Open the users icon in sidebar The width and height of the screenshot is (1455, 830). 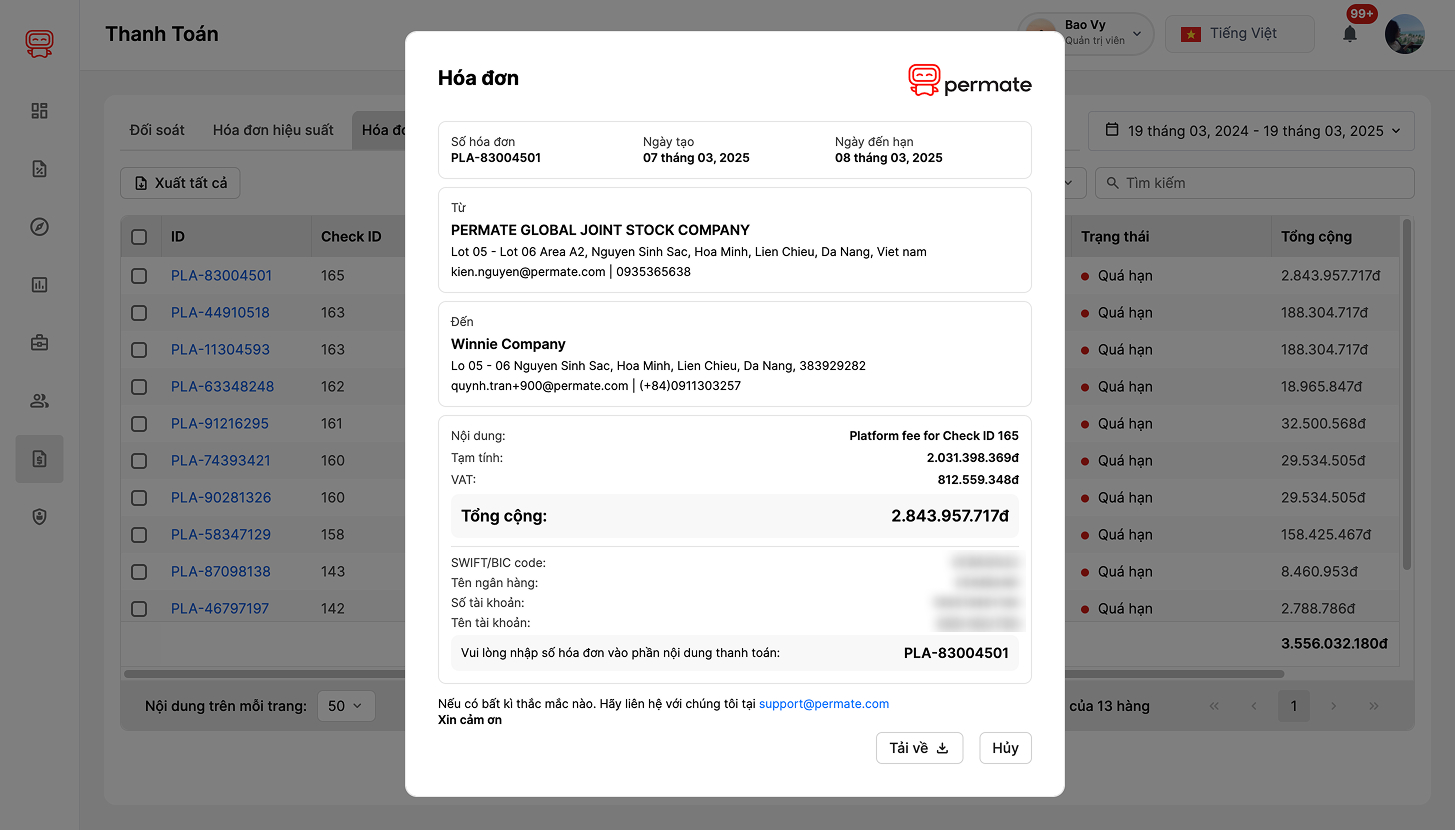click(39, 401)
